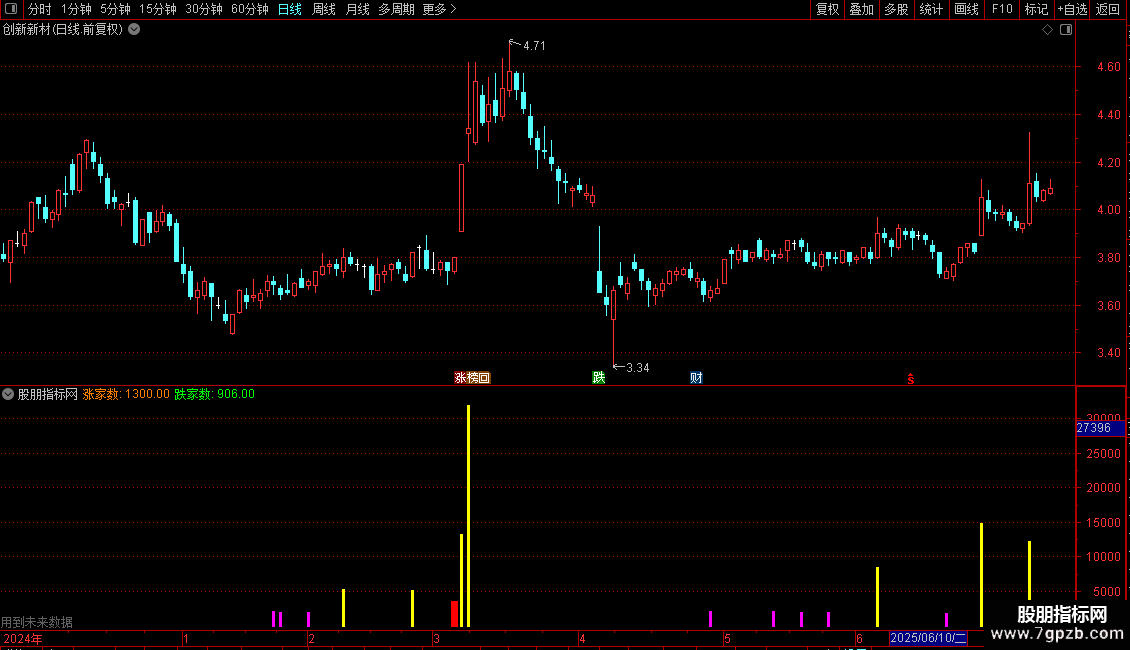Click the tallest yellow indicator bar
Viewport: 1130px width, 650px height.
pos(468,516)
